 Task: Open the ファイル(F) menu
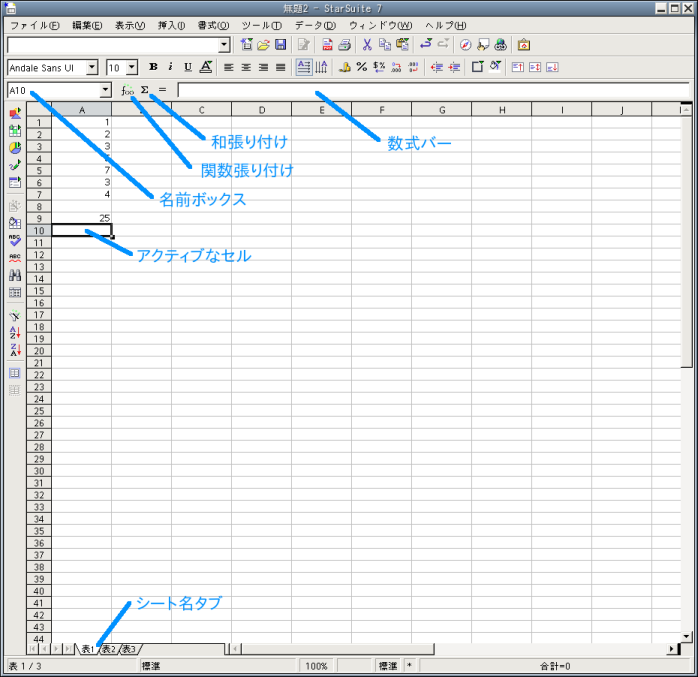coord(34,25)
